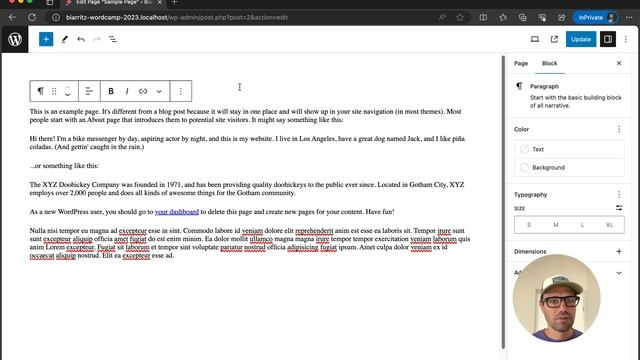The height and width of the screenshot is (360, 640).
Task: Select font size S
Action: (x=529, y=225)
